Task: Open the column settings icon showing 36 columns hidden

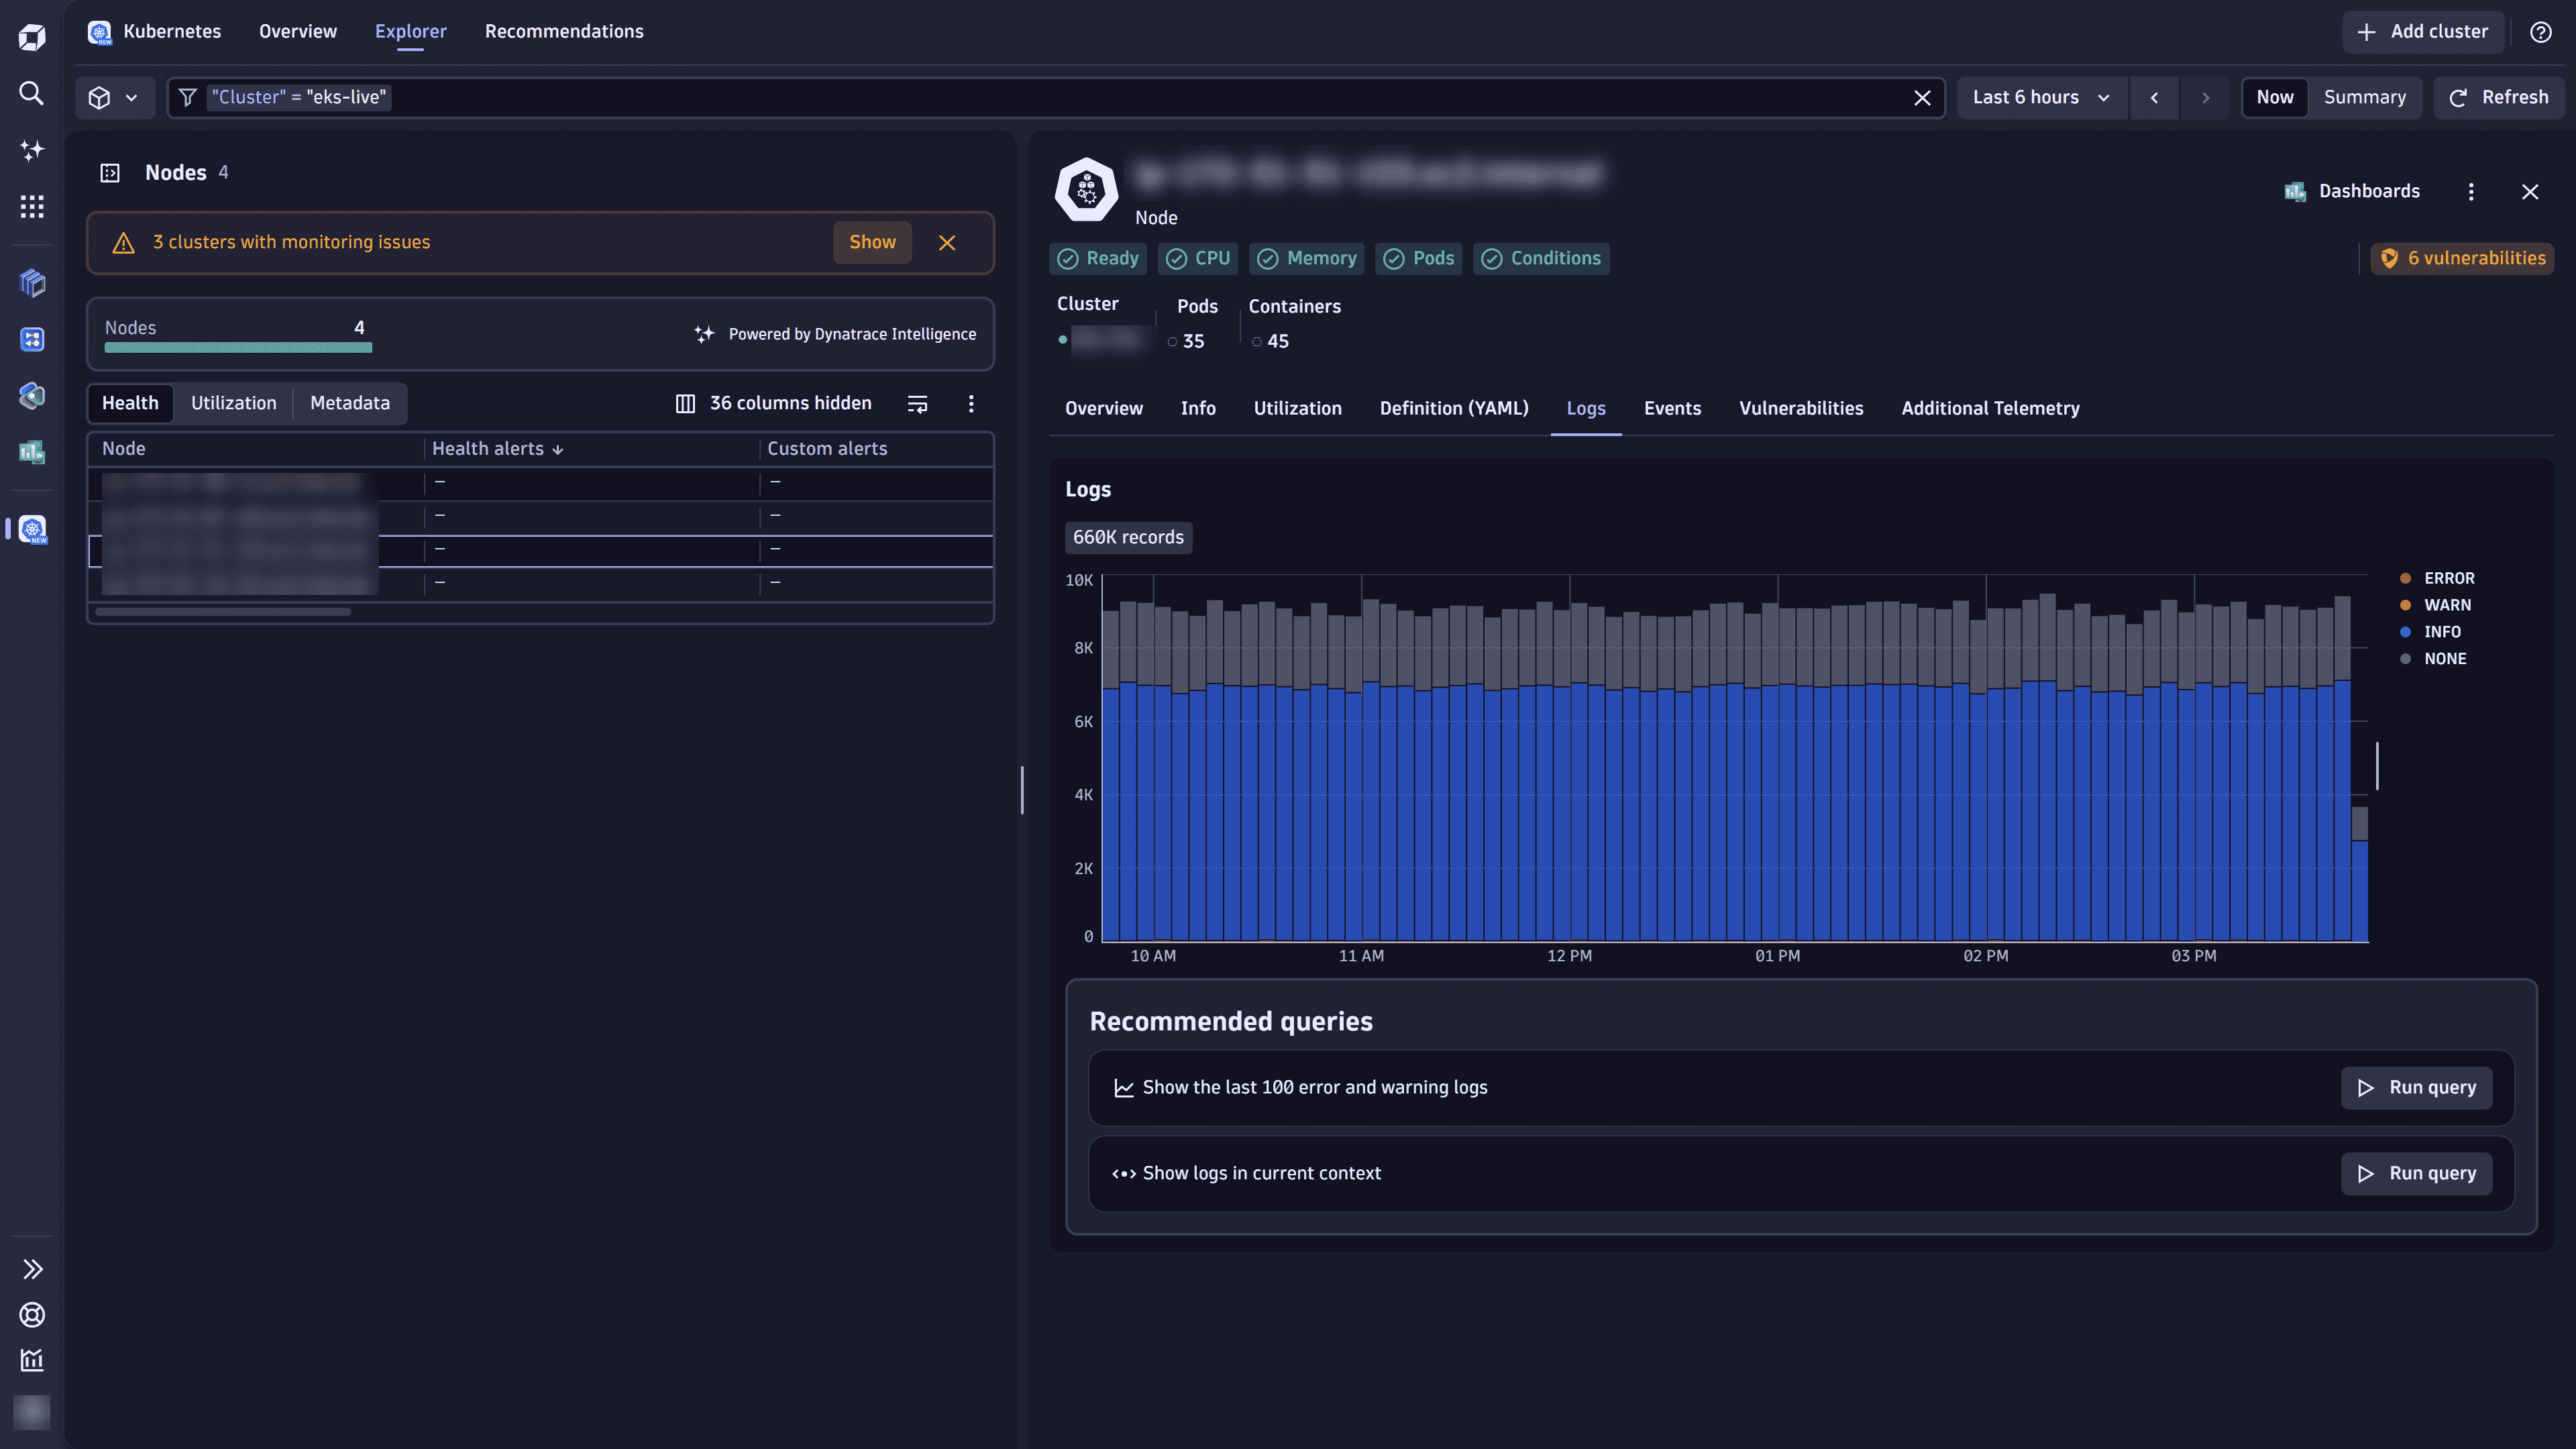Action: (685, 403)
